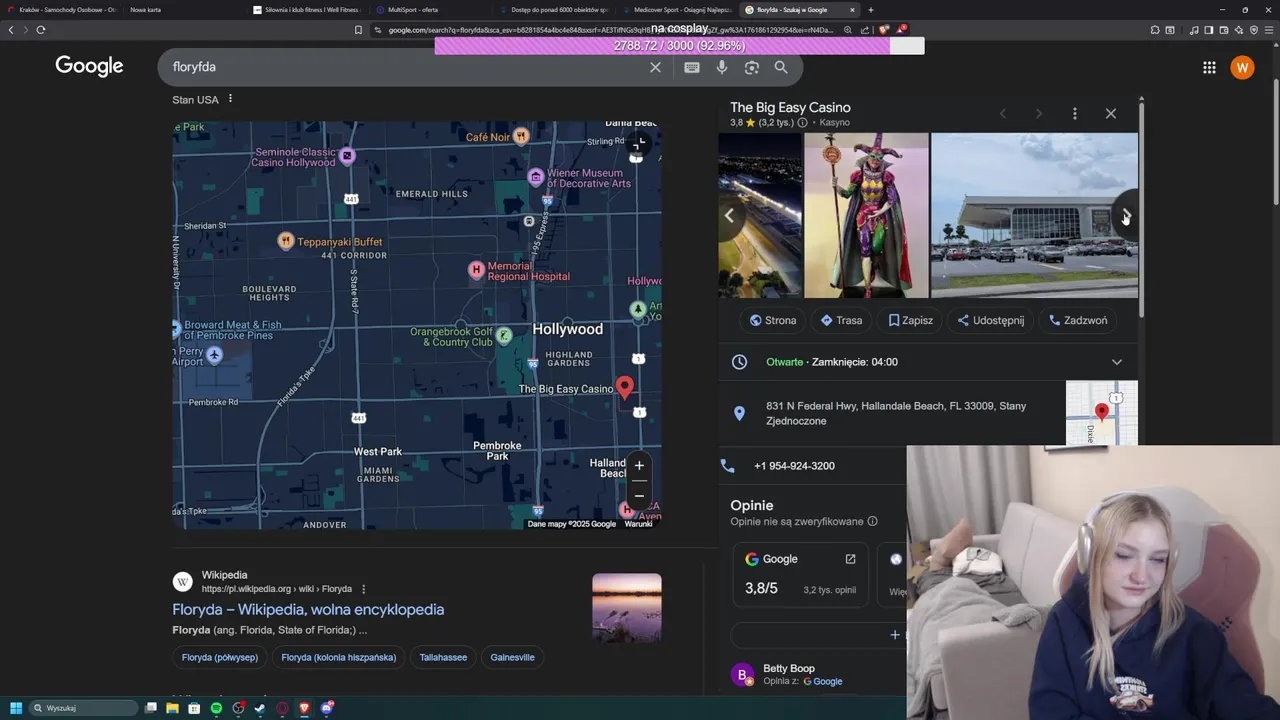Close The Big Easy Casino panel

click(x=1110, y=113)
